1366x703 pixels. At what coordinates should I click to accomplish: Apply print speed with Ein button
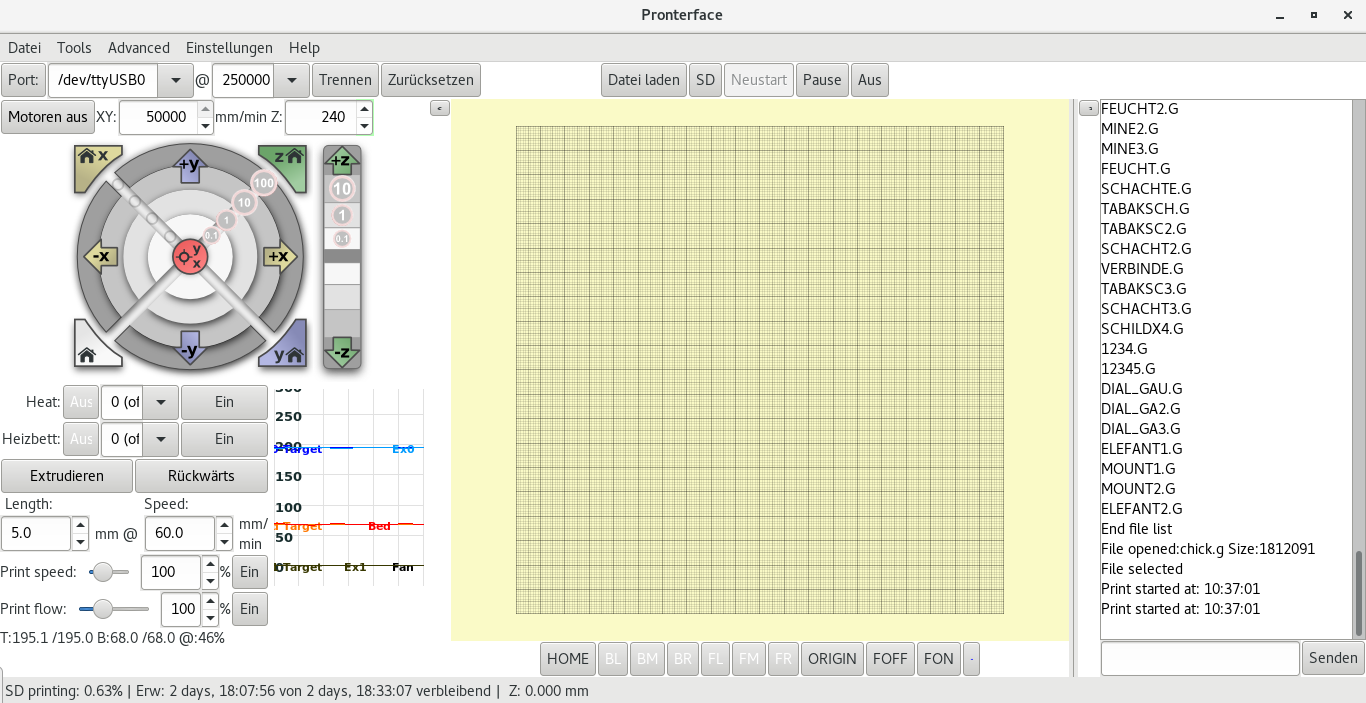point(249,572)
